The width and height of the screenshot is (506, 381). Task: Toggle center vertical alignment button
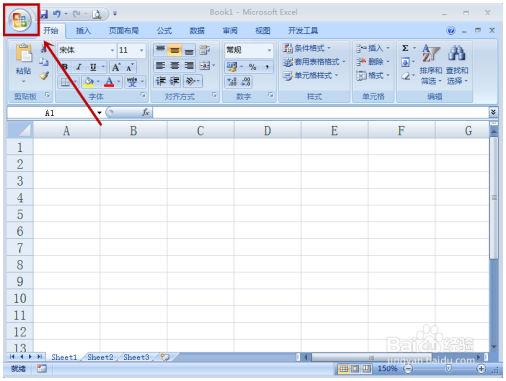pyautogui.click(x=175, y=50)
